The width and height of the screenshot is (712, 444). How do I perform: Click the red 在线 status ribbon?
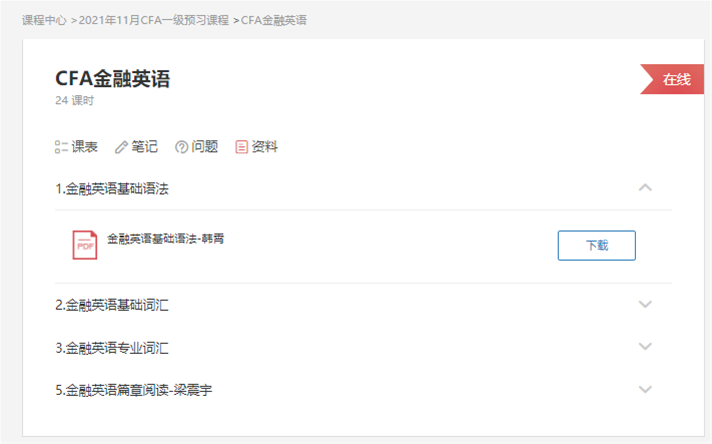pos(675,80)
